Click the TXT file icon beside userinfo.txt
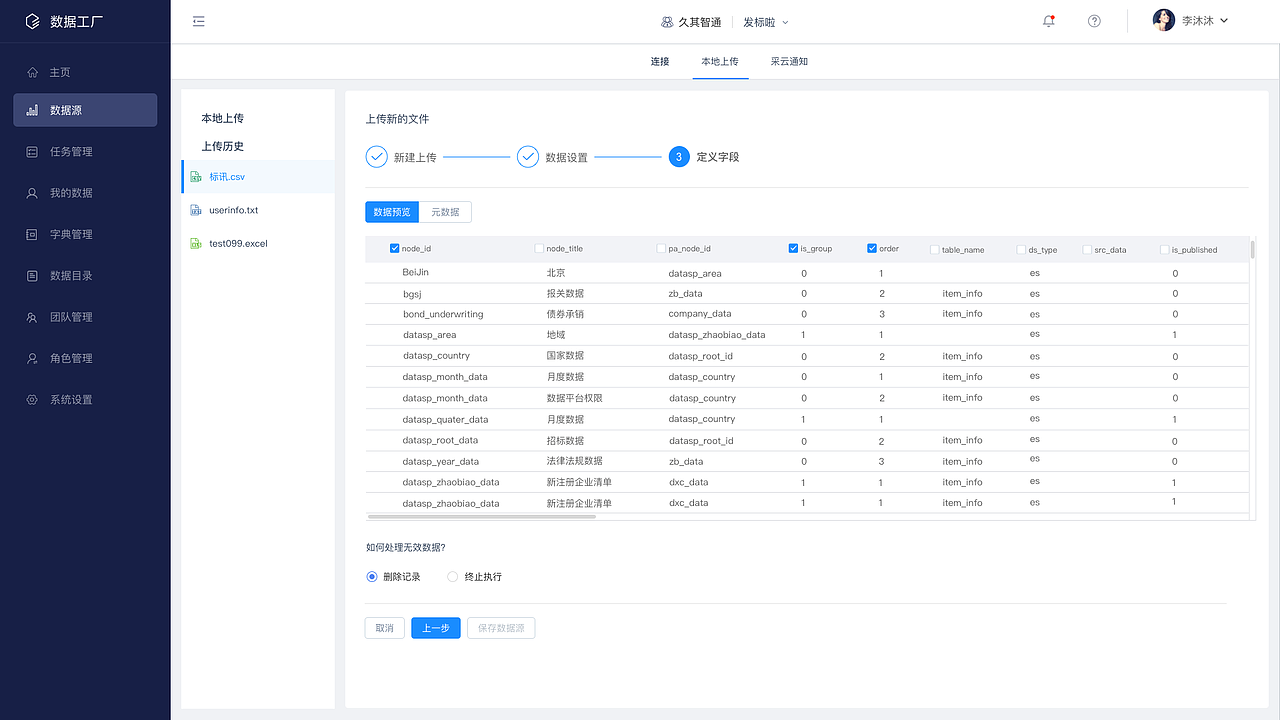 193,209
